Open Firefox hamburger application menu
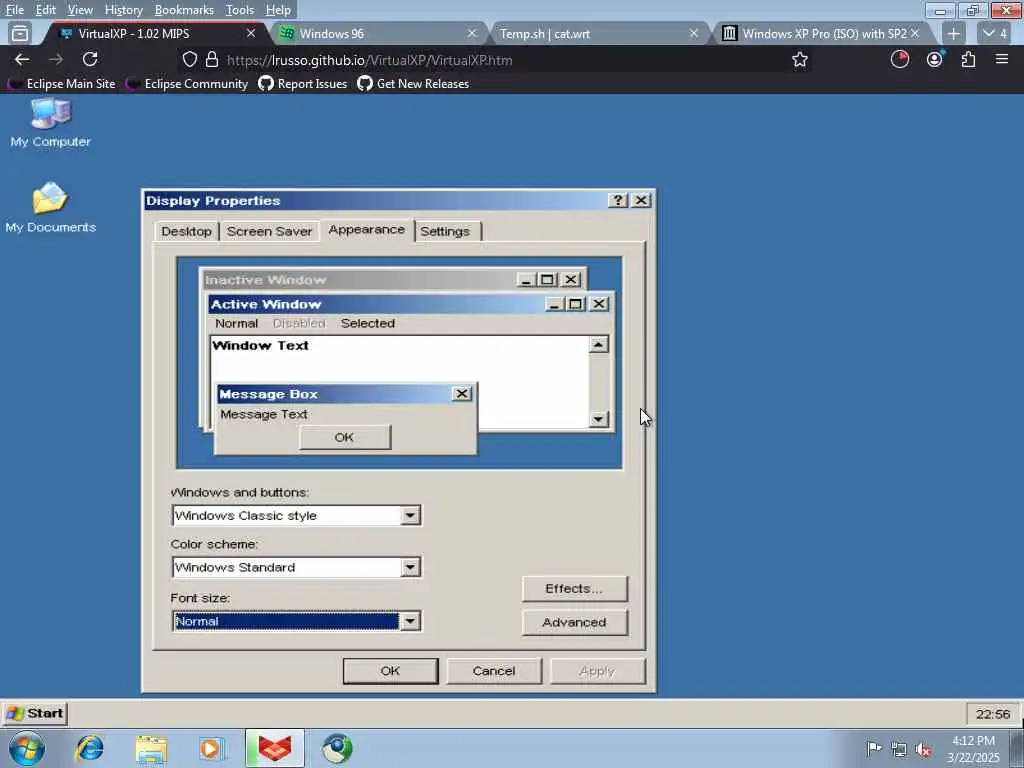The image size is (1024, 768). pyautogui.click(x=1002, y=59)
